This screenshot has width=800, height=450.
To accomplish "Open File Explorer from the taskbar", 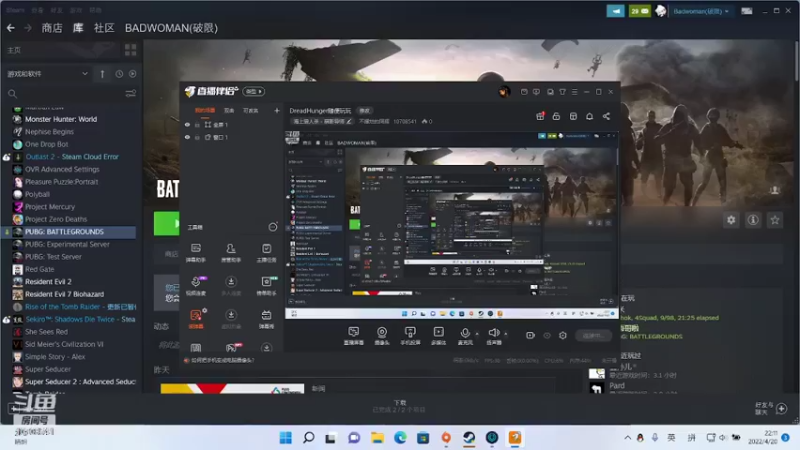I will click(x=378, y=438).
